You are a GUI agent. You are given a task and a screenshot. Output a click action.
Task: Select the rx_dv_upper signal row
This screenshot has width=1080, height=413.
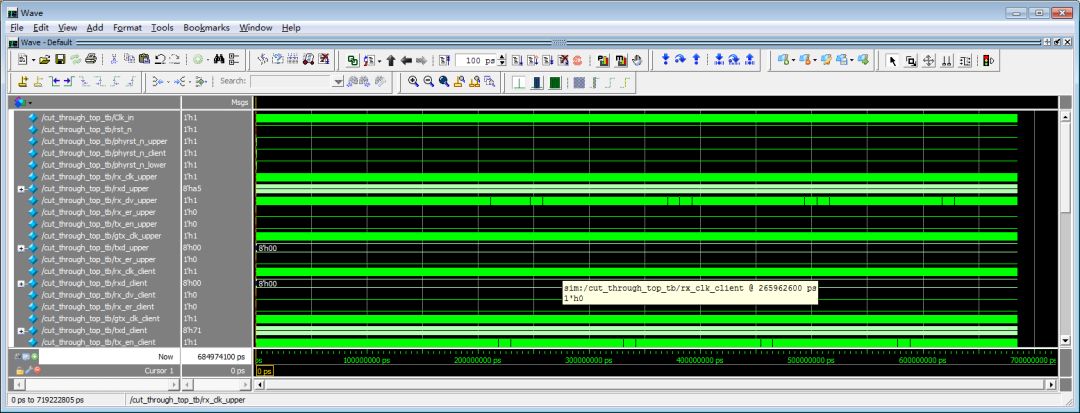98,200
